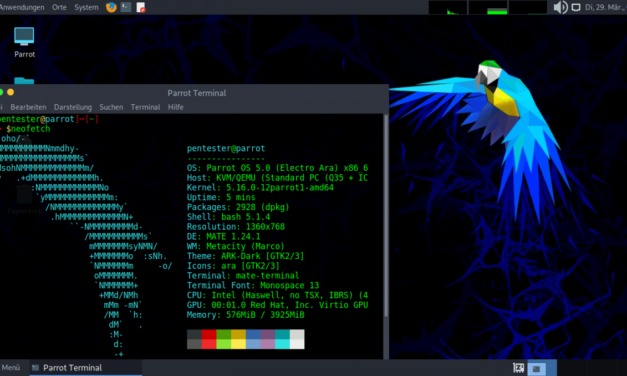Click the "Theme: ARK-Dark" line
This screenshot has width=627, height=376.
coord(246,256)
